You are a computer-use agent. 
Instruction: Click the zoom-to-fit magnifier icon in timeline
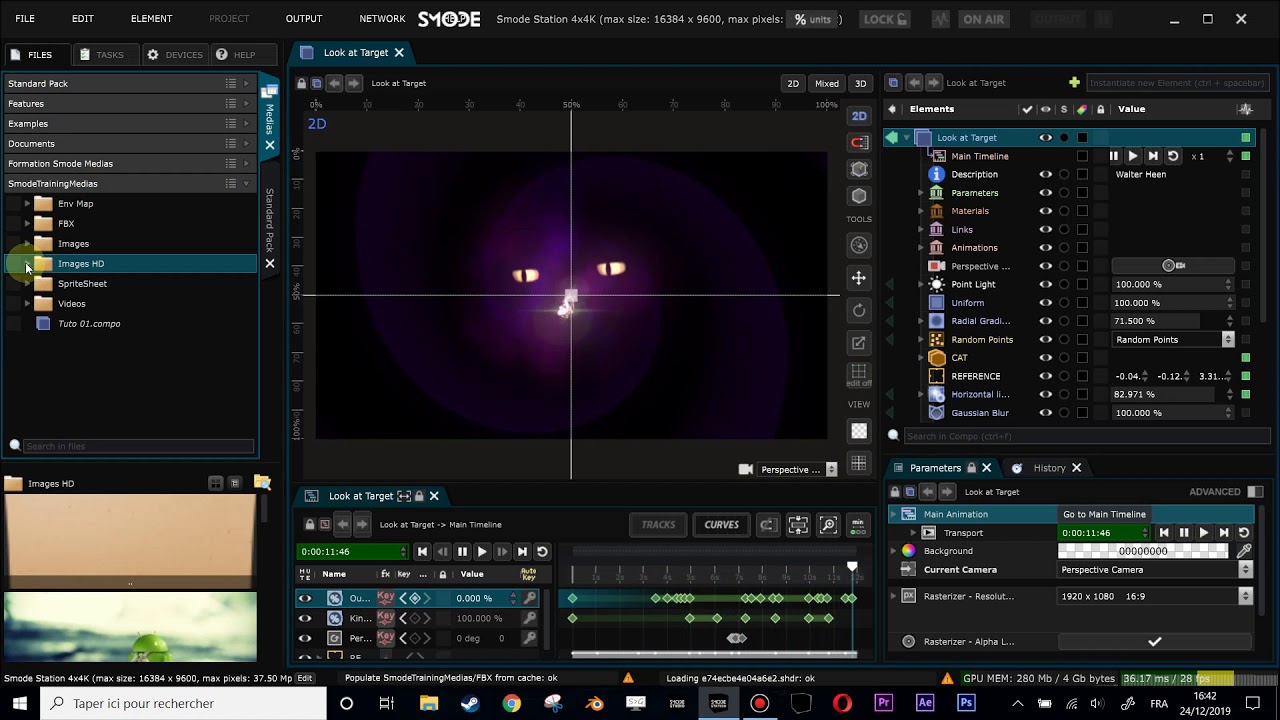click(828, 524)
